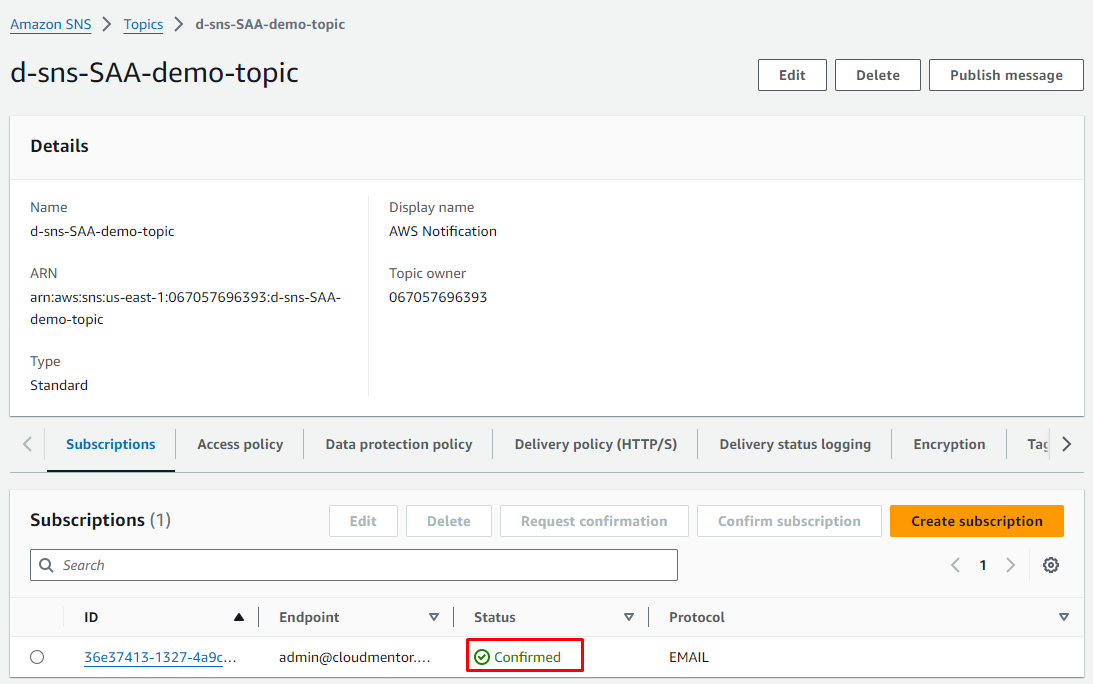Screen dimensions: 1093x684
Task: Navigate to Amazon SNS breadcrumb link
Action: [x=50, y=24]
